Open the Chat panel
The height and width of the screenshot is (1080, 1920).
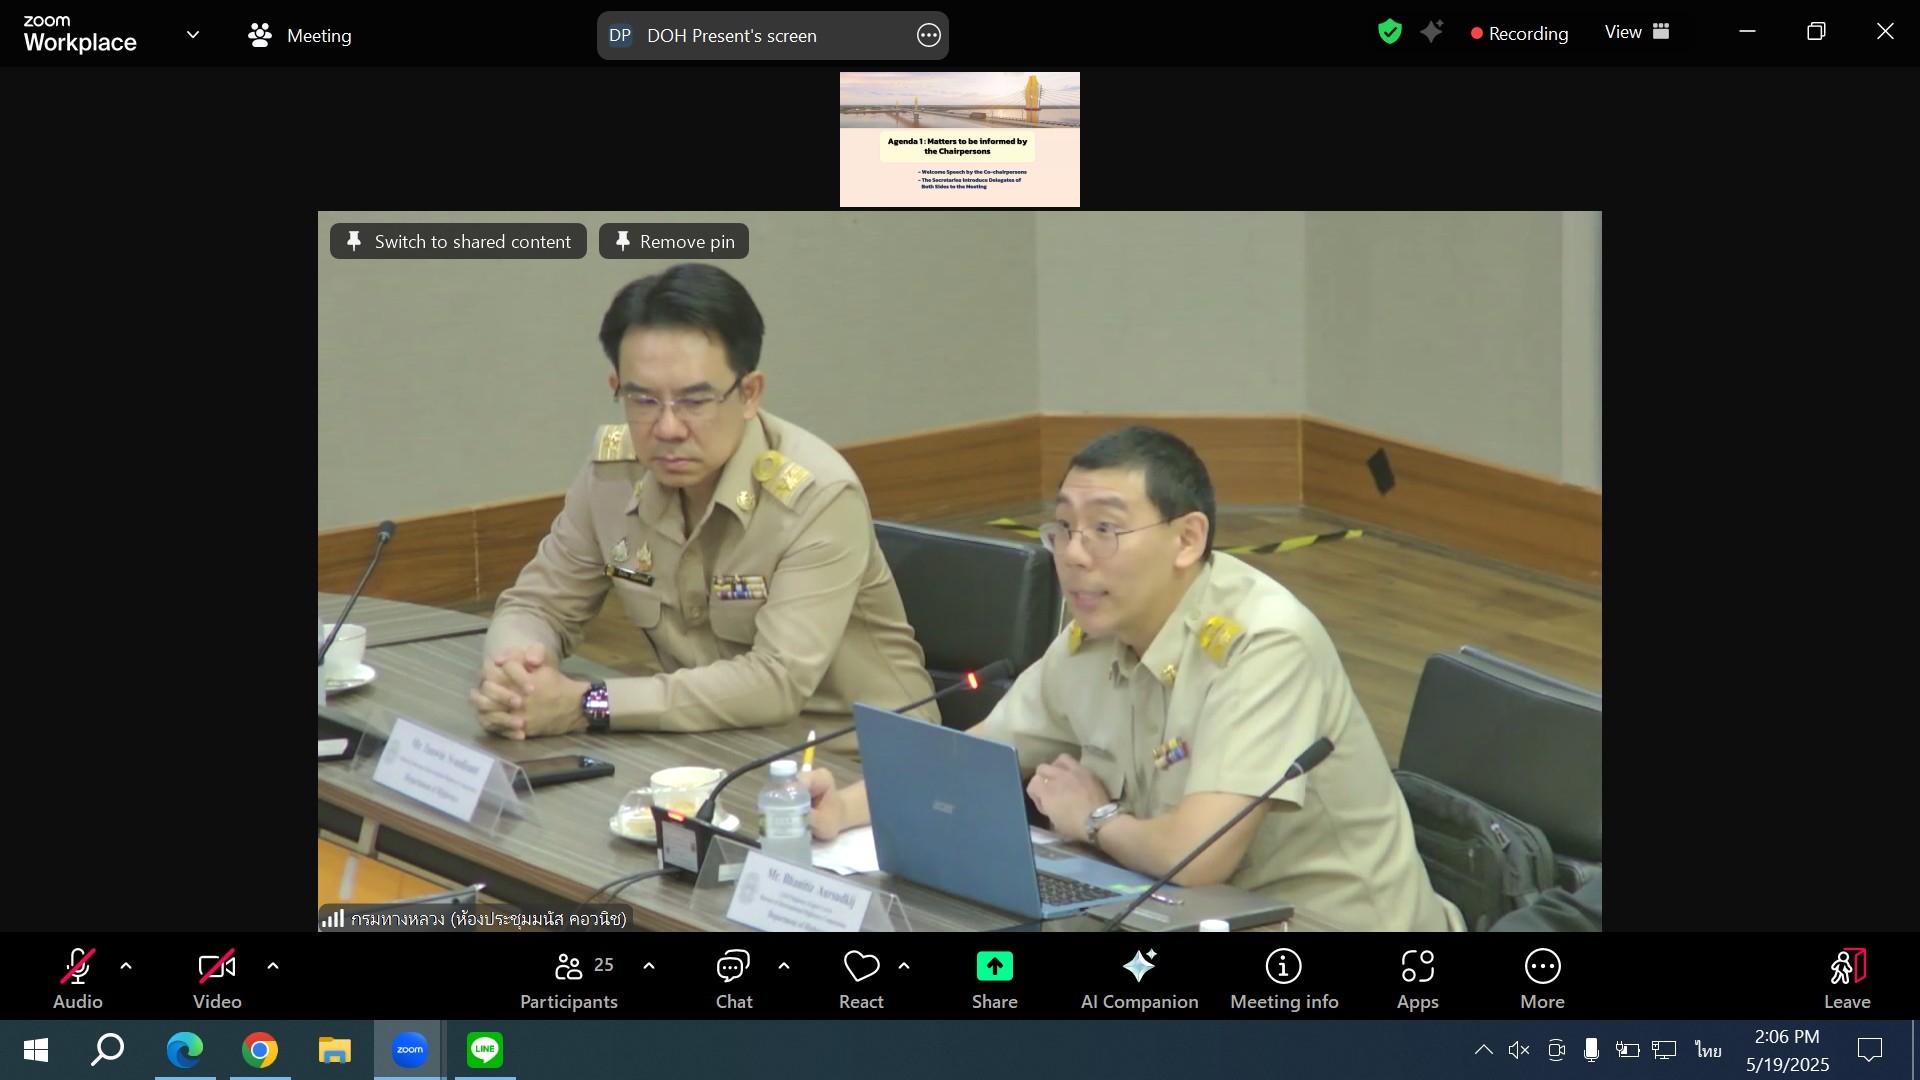(x=733, y=978)
